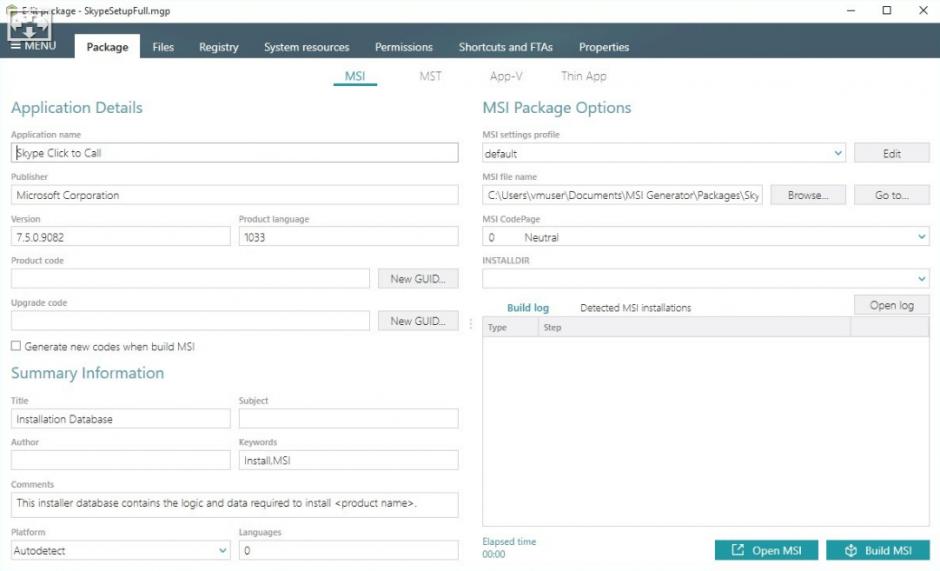940x571 pixels.
Task: Click the Product code field
Action: tap(190, 278)
